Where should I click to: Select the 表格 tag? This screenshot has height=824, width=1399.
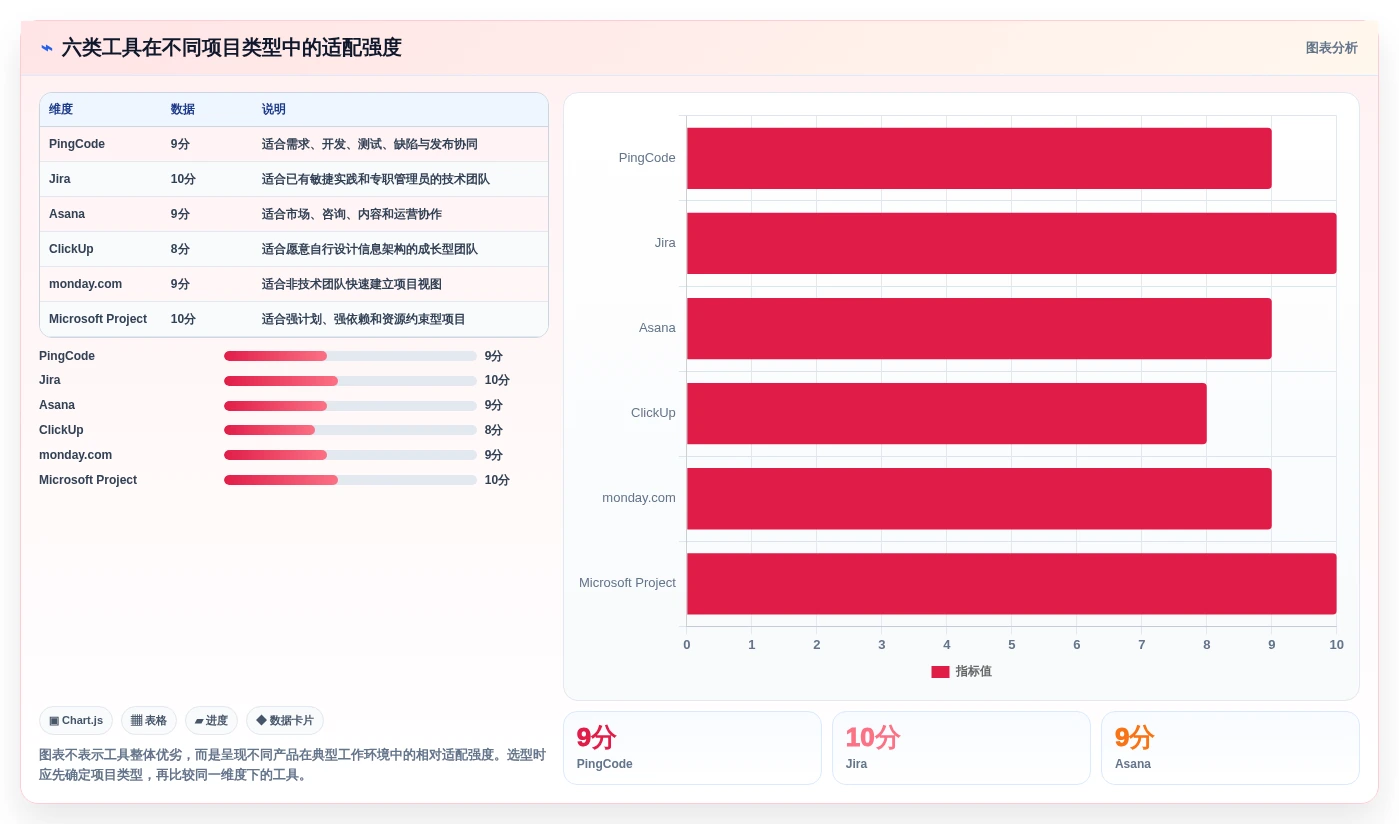(x=149, y=720)
